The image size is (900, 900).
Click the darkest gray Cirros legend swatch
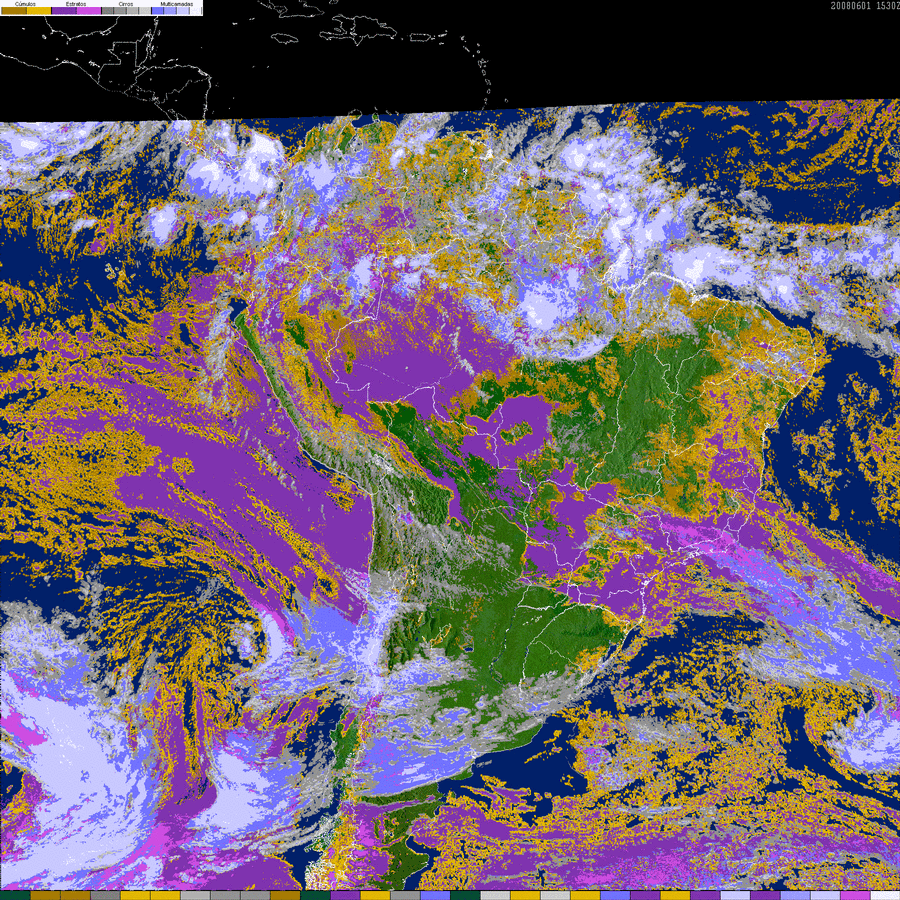[x=107, y=10]
